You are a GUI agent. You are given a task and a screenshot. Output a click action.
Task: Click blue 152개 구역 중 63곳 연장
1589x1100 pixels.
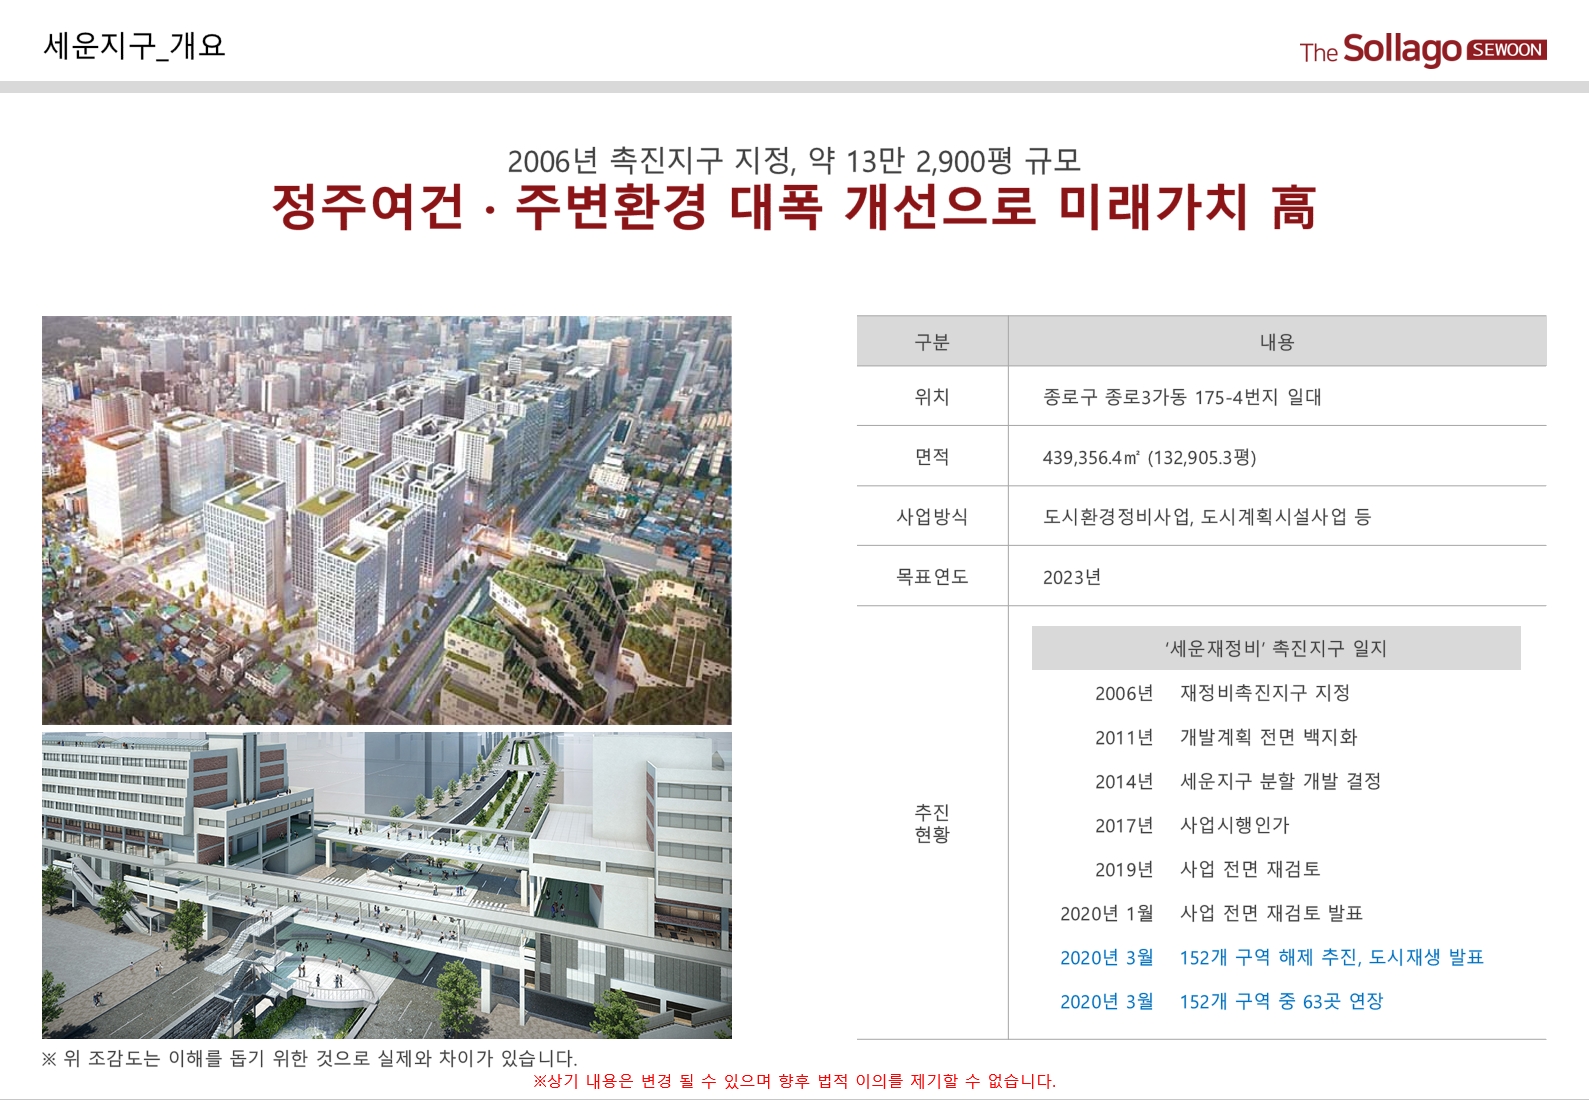coord(1281,1001)
